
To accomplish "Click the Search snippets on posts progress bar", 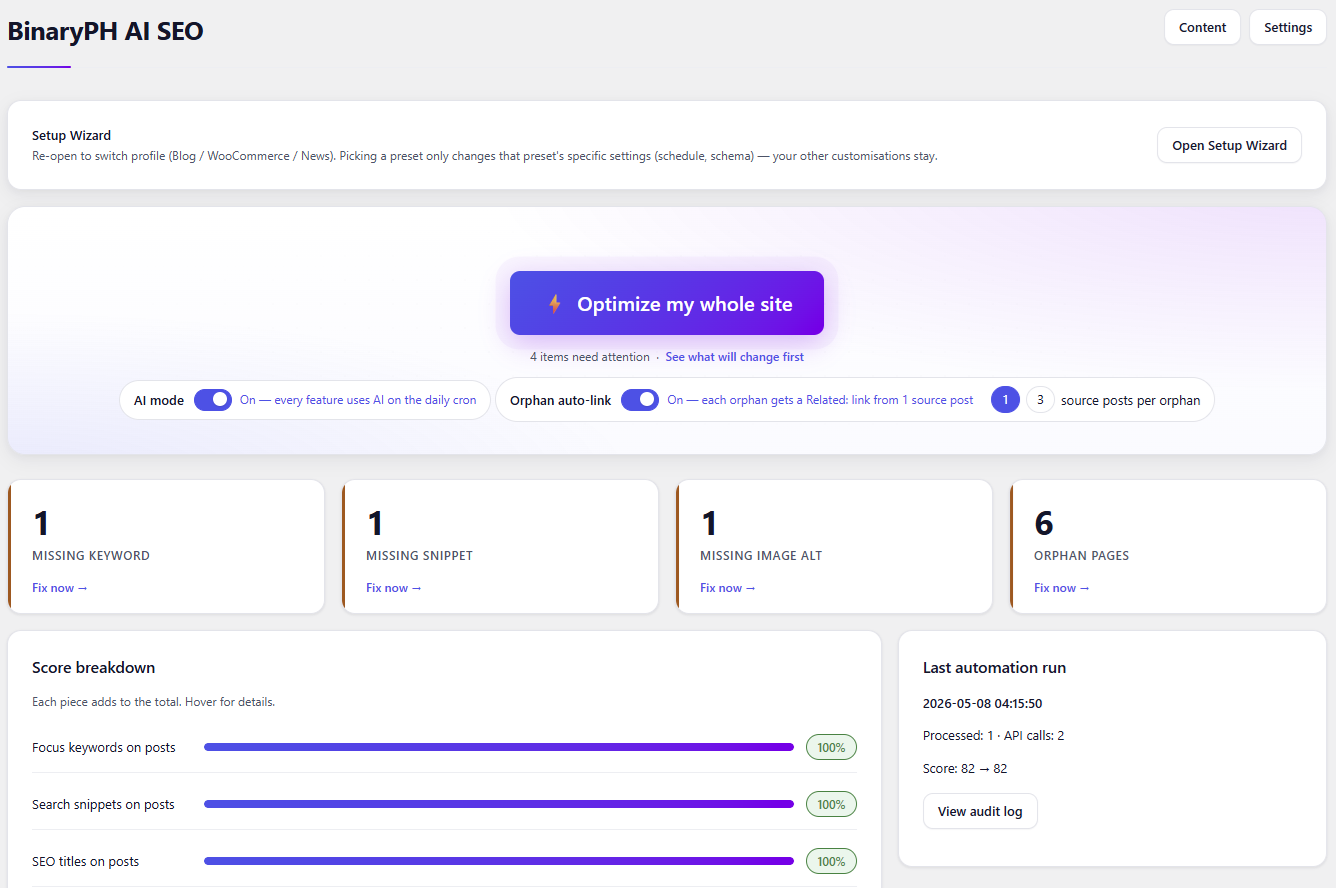I will [x=499, y=804].
